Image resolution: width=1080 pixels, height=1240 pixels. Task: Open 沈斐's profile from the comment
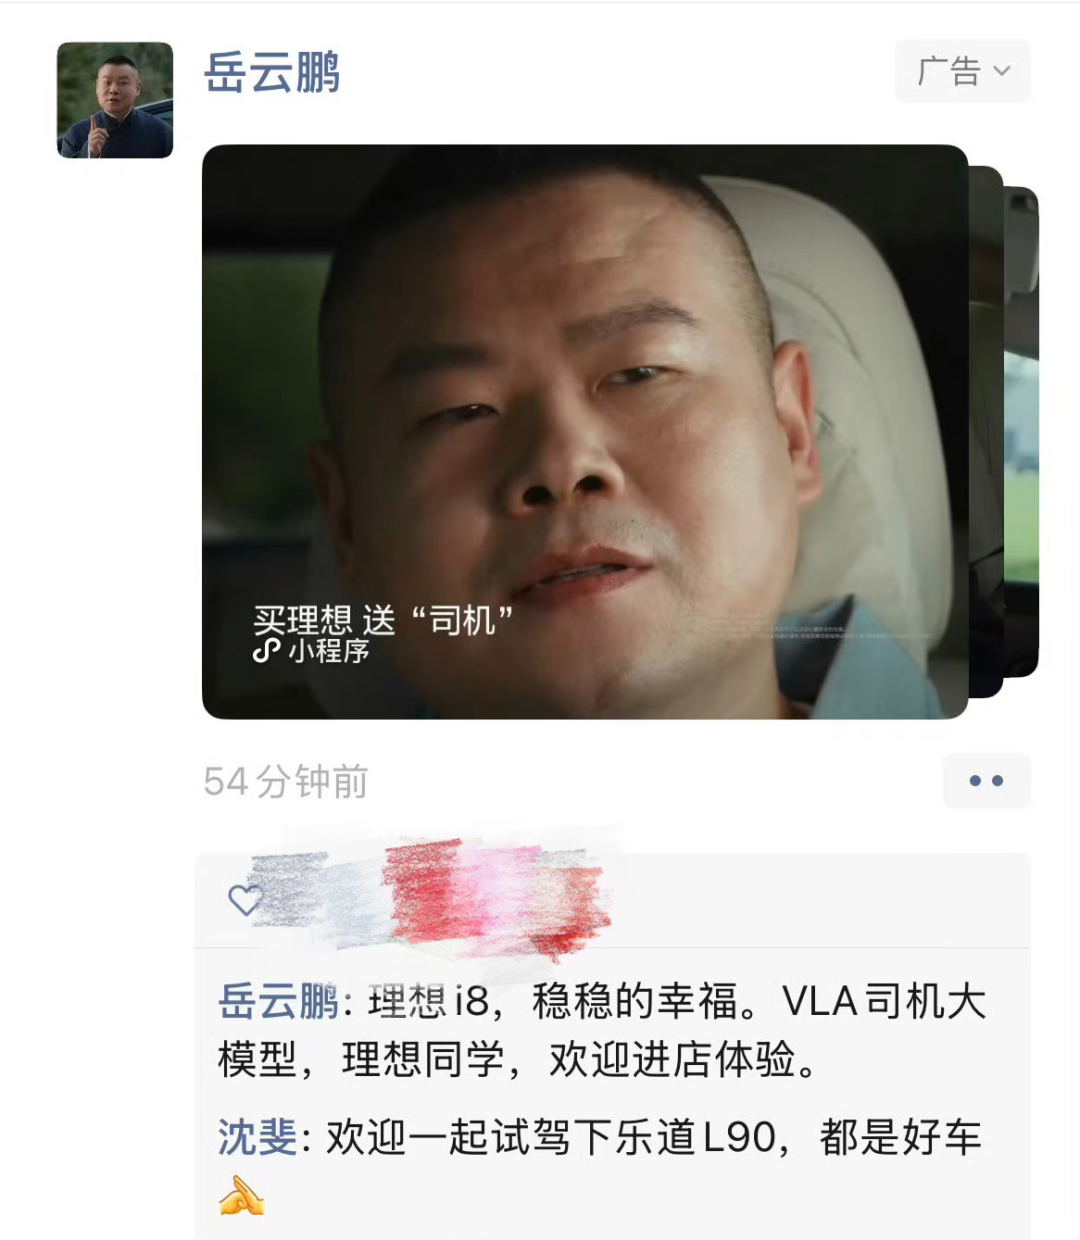click(257, 1138)
